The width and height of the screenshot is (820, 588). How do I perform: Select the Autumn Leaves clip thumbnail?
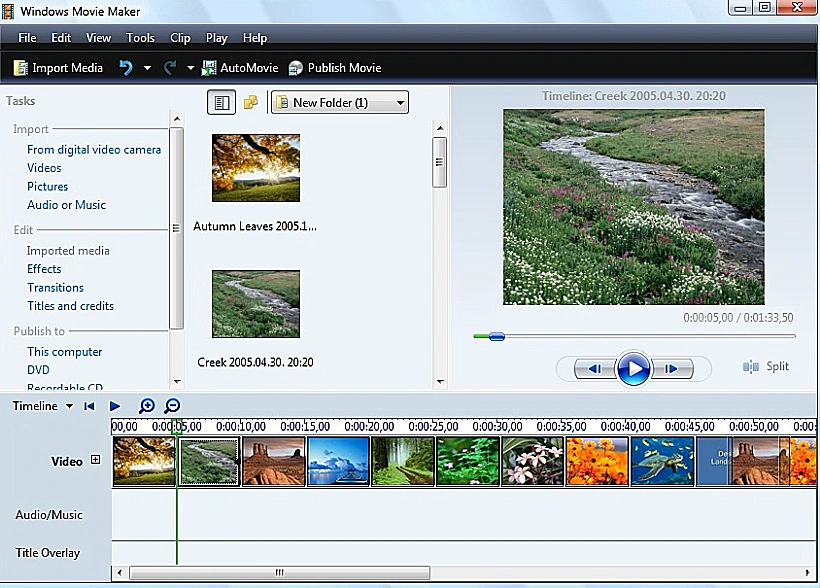255,168
